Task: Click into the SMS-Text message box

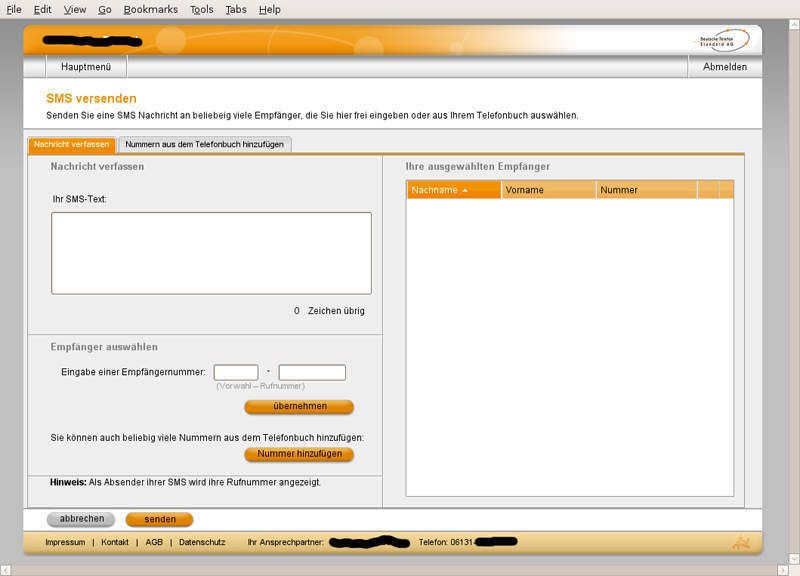Action: (x=211, y=253)
